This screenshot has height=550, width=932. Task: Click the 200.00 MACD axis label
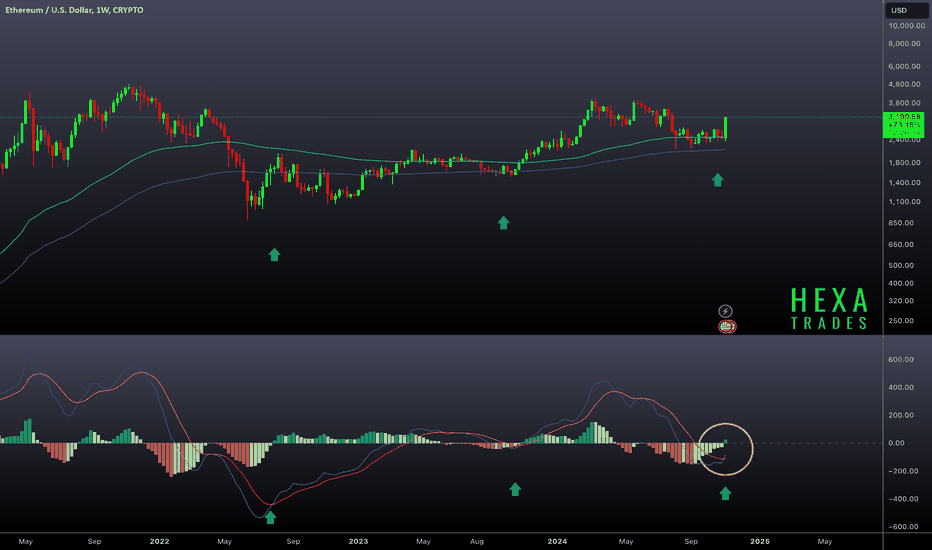pyautogui.click(x=901, y=416)
